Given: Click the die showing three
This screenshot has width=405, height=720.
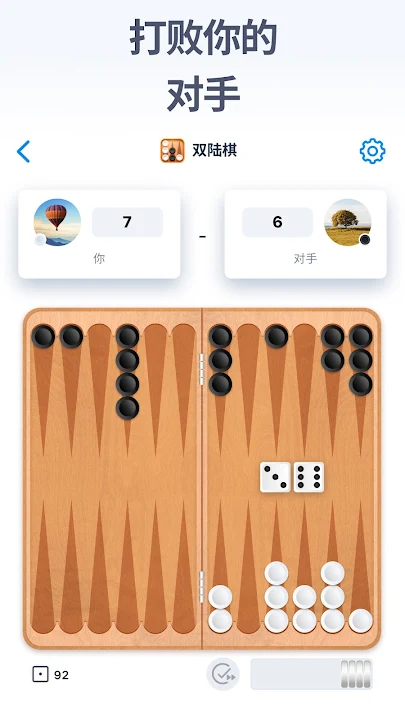Looking at the screenshot, I should [275, 477].
